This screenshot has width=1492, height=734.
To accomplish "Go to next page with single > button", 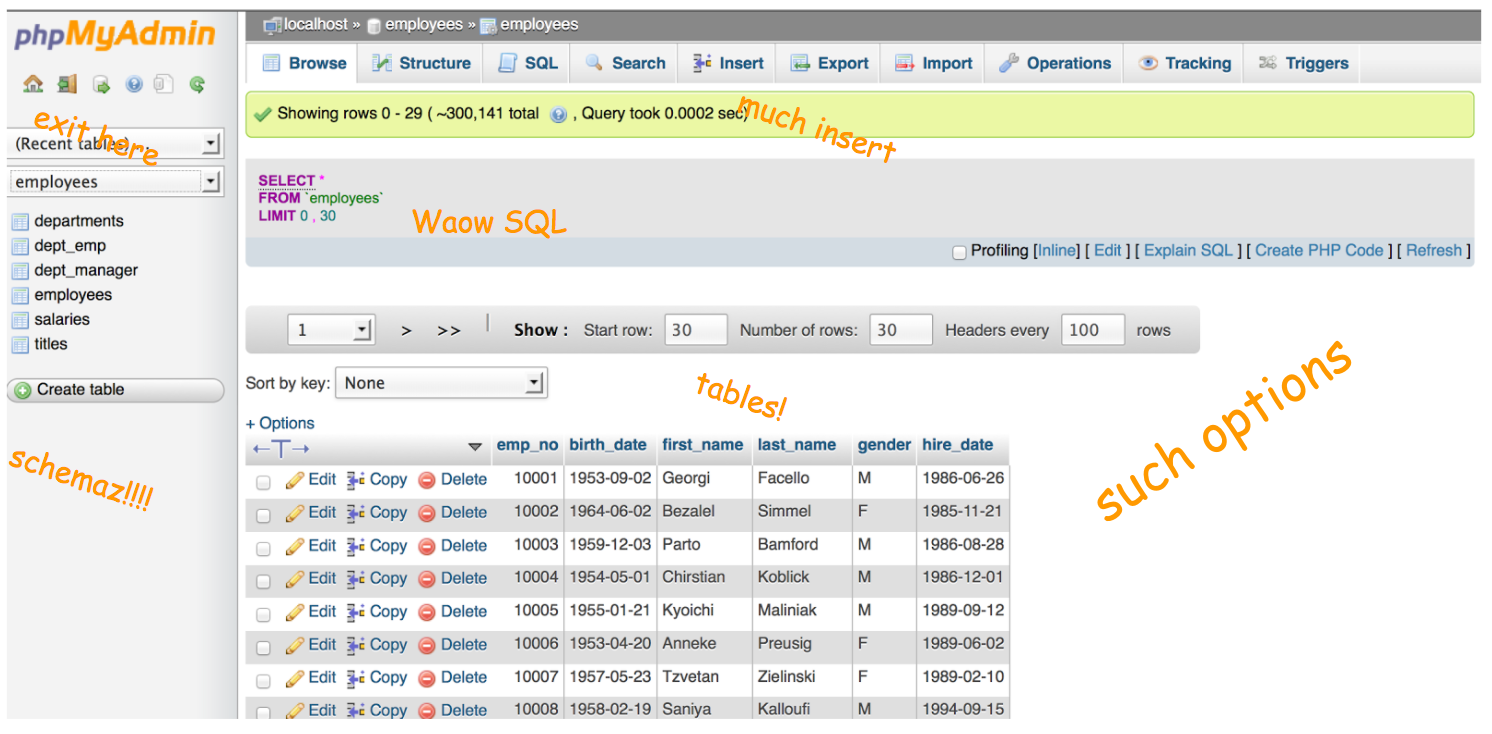I will click(x=406, y=331).
